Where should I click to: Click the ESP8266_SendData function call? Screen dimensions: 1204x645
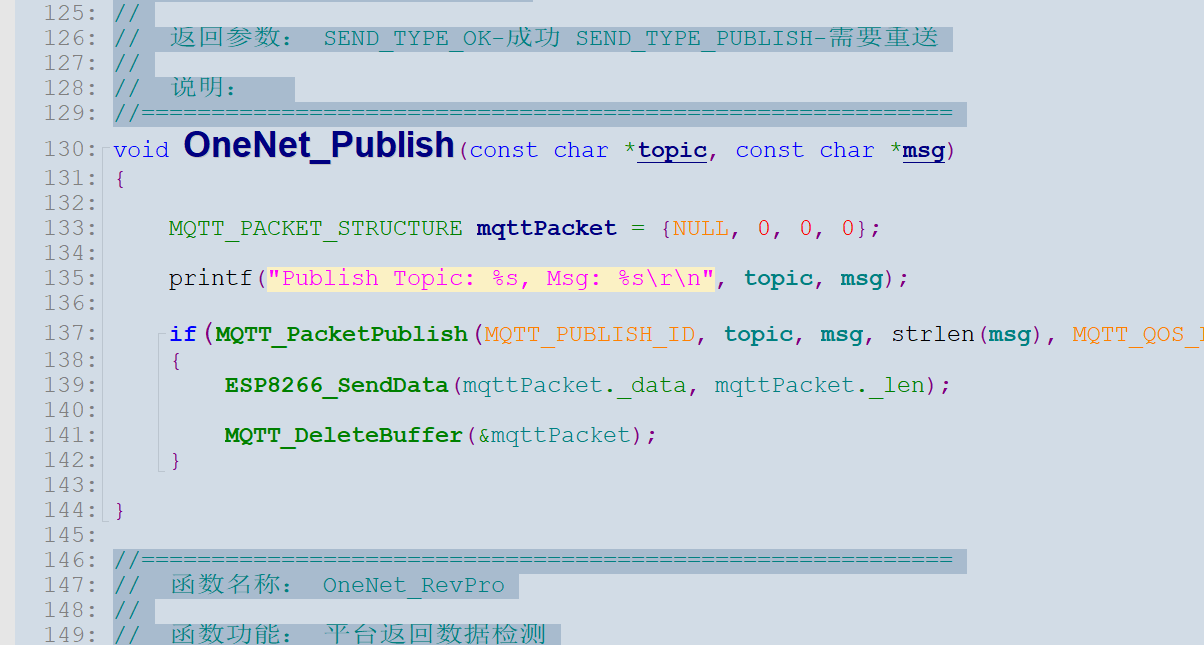338,384
